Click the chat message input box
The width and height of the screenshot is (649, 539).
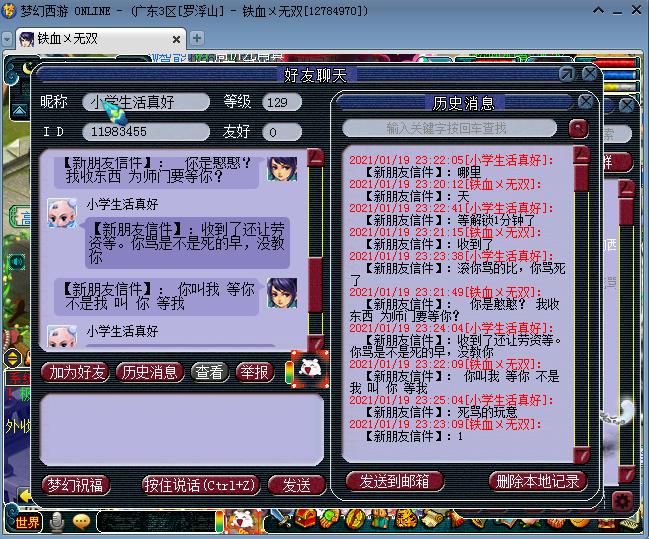[182, 430]
